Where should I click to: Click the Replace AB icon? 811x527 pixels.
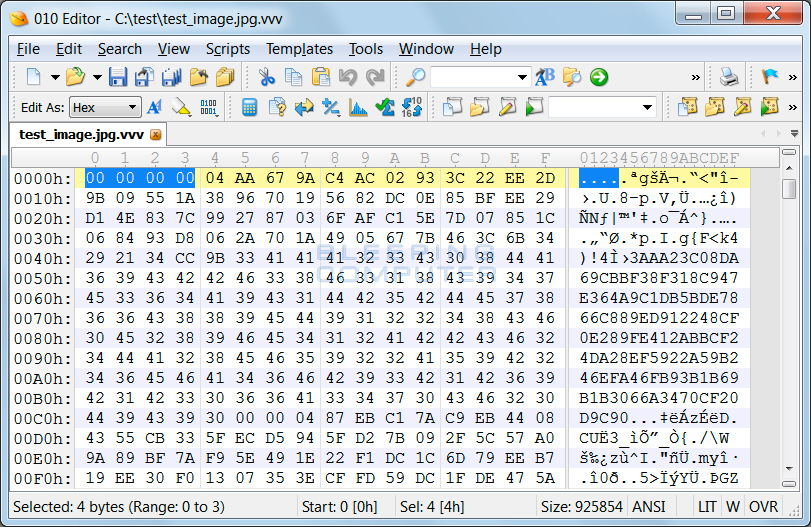[545, 77]
